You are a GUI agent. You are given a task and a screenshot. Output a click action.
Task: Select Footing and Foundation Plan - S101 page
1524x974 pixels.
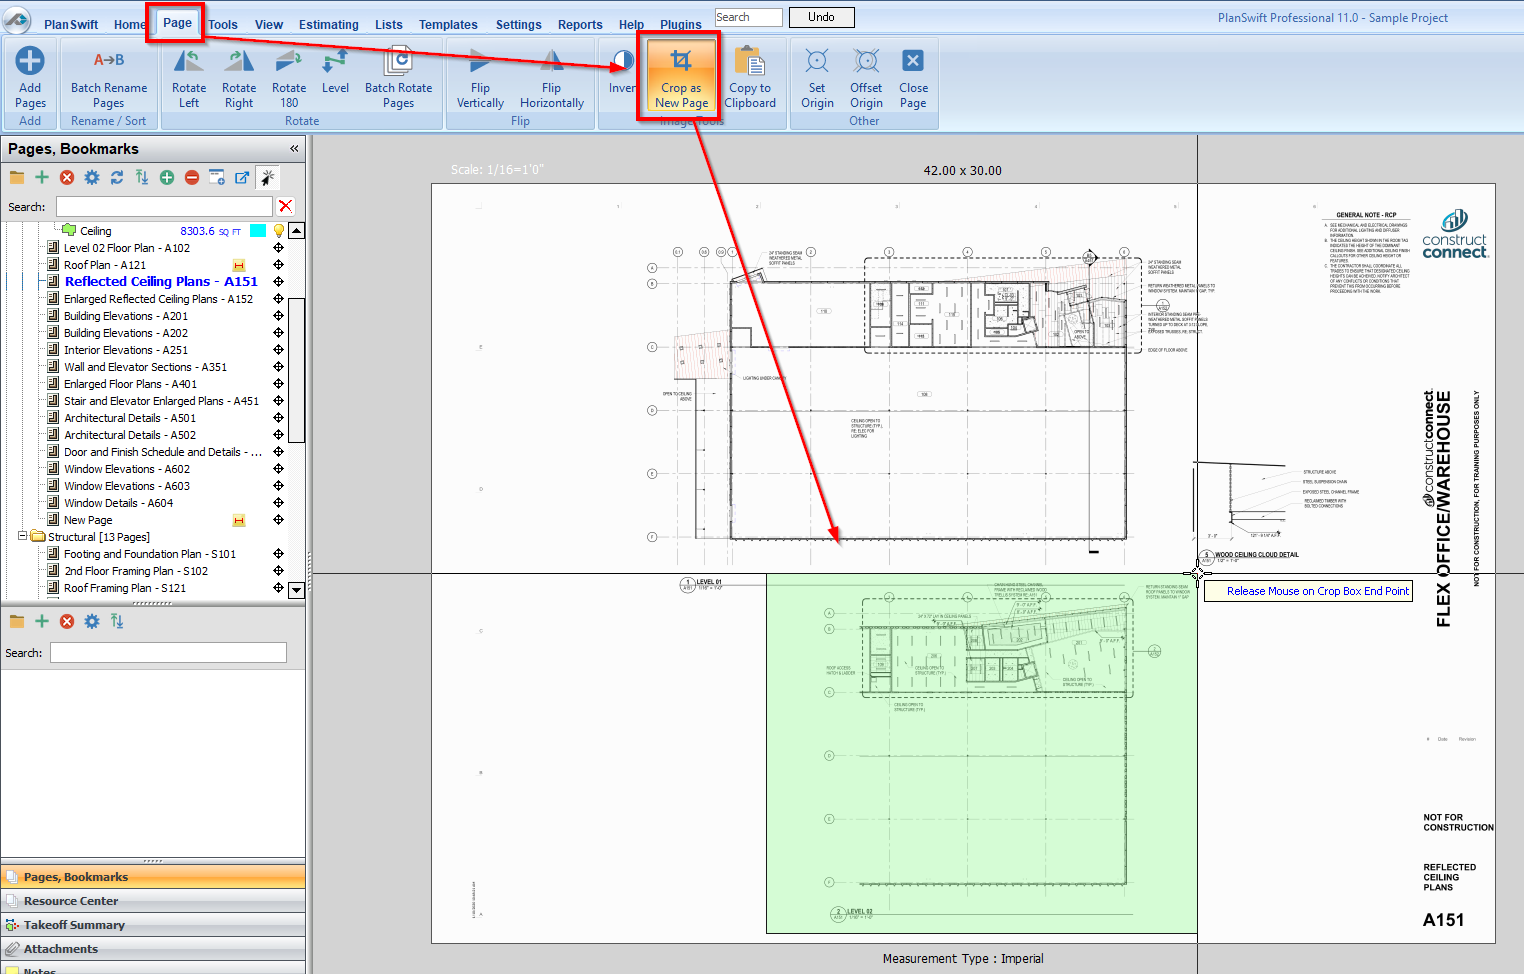150,554
